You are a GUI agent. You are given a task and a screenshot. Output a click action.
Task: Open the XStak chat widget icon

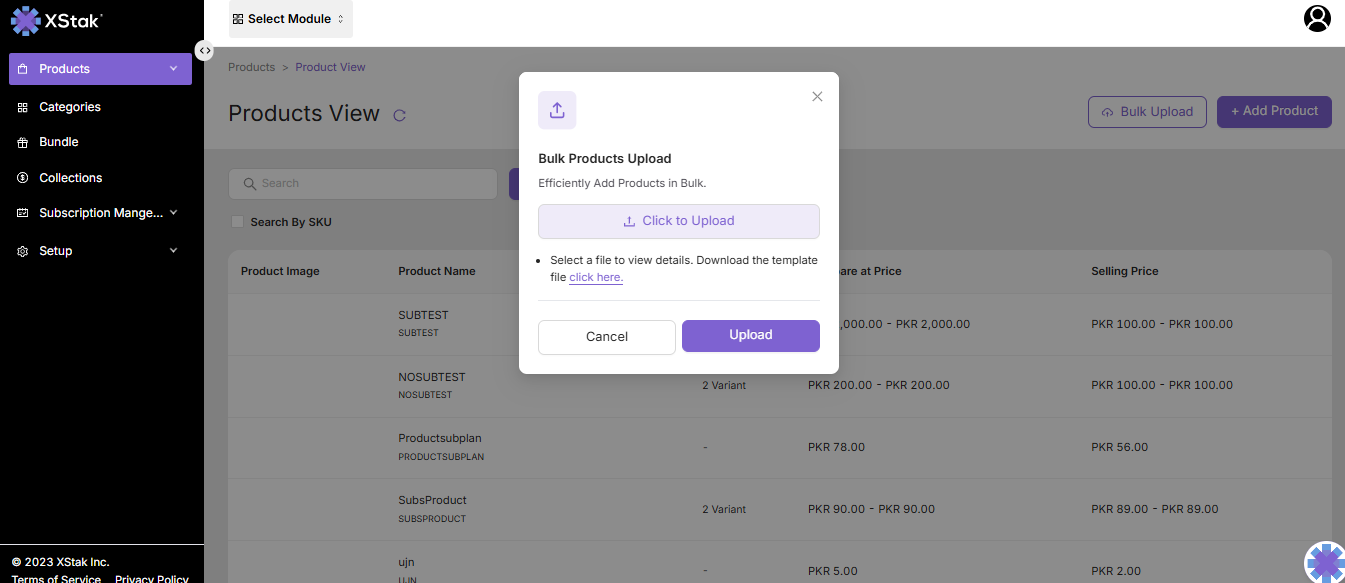tap(1325, 562)
